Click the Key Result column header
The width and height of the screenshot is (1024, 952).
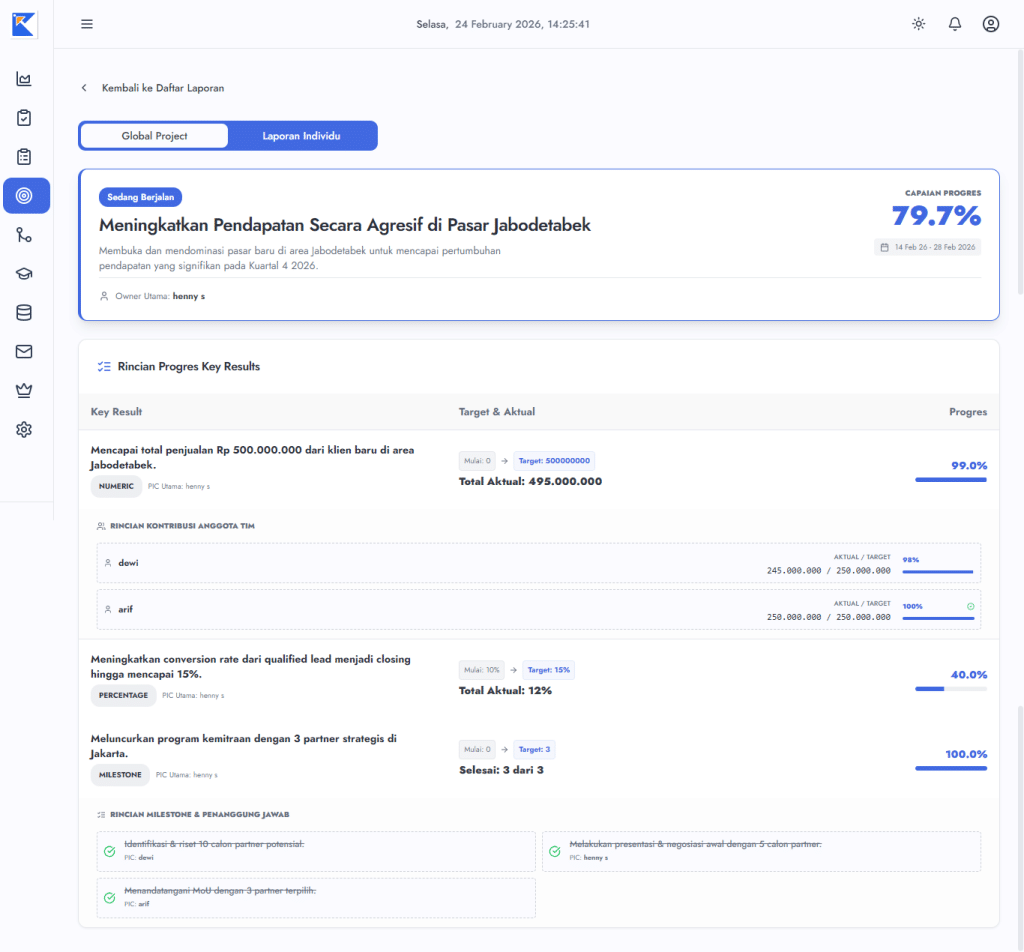click(116, 412)
